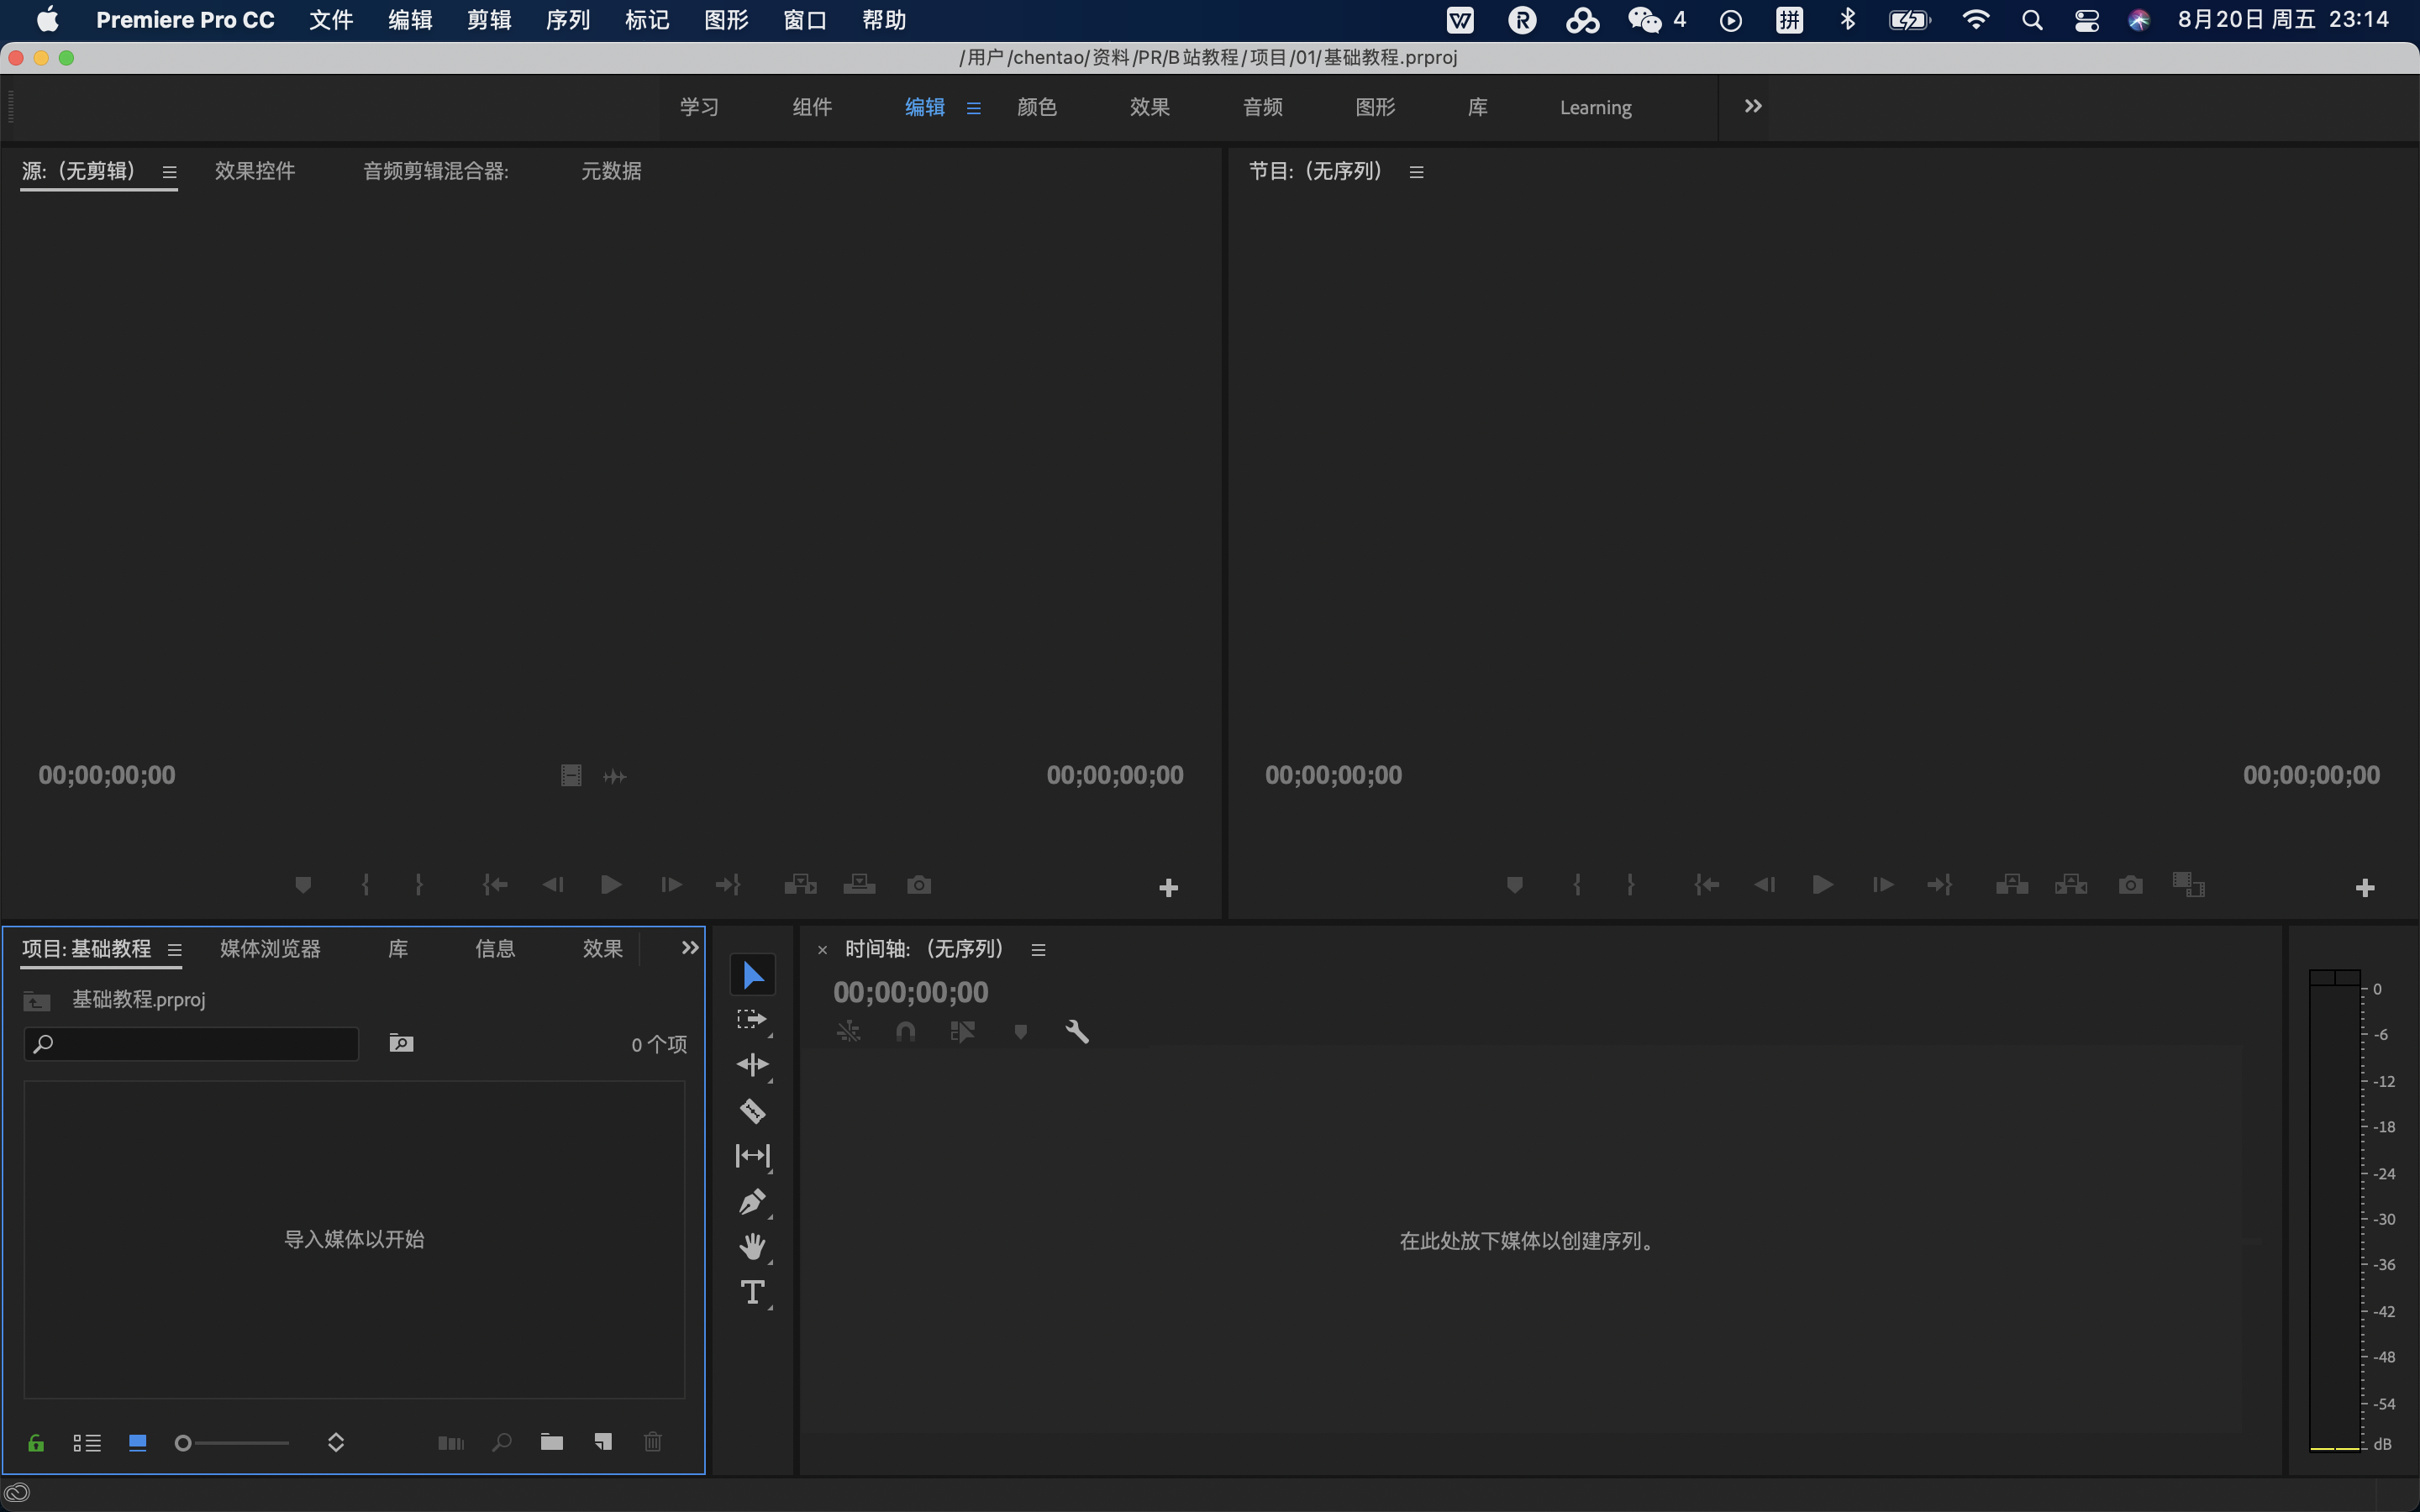Image resolution: width=2420 pixels, height=1512 pixels.
Task: Select the Type tool
Action: click(752, 1292)
